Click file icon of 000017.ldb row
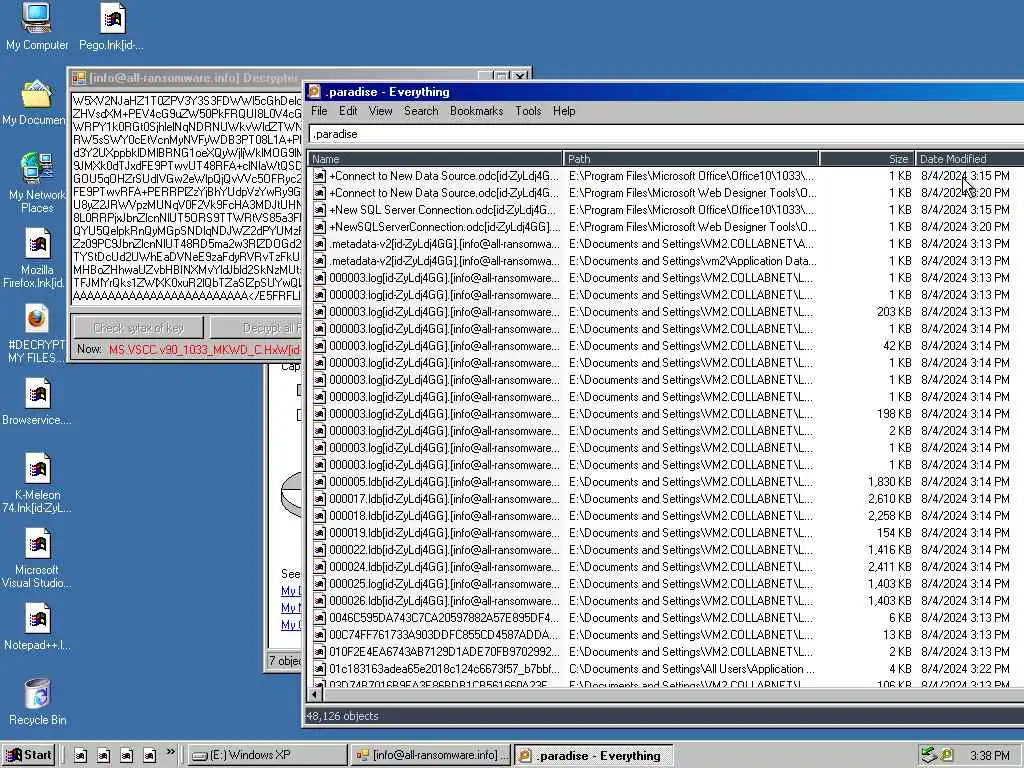Viewport: 1024px width, 768px height. (319, 499)
